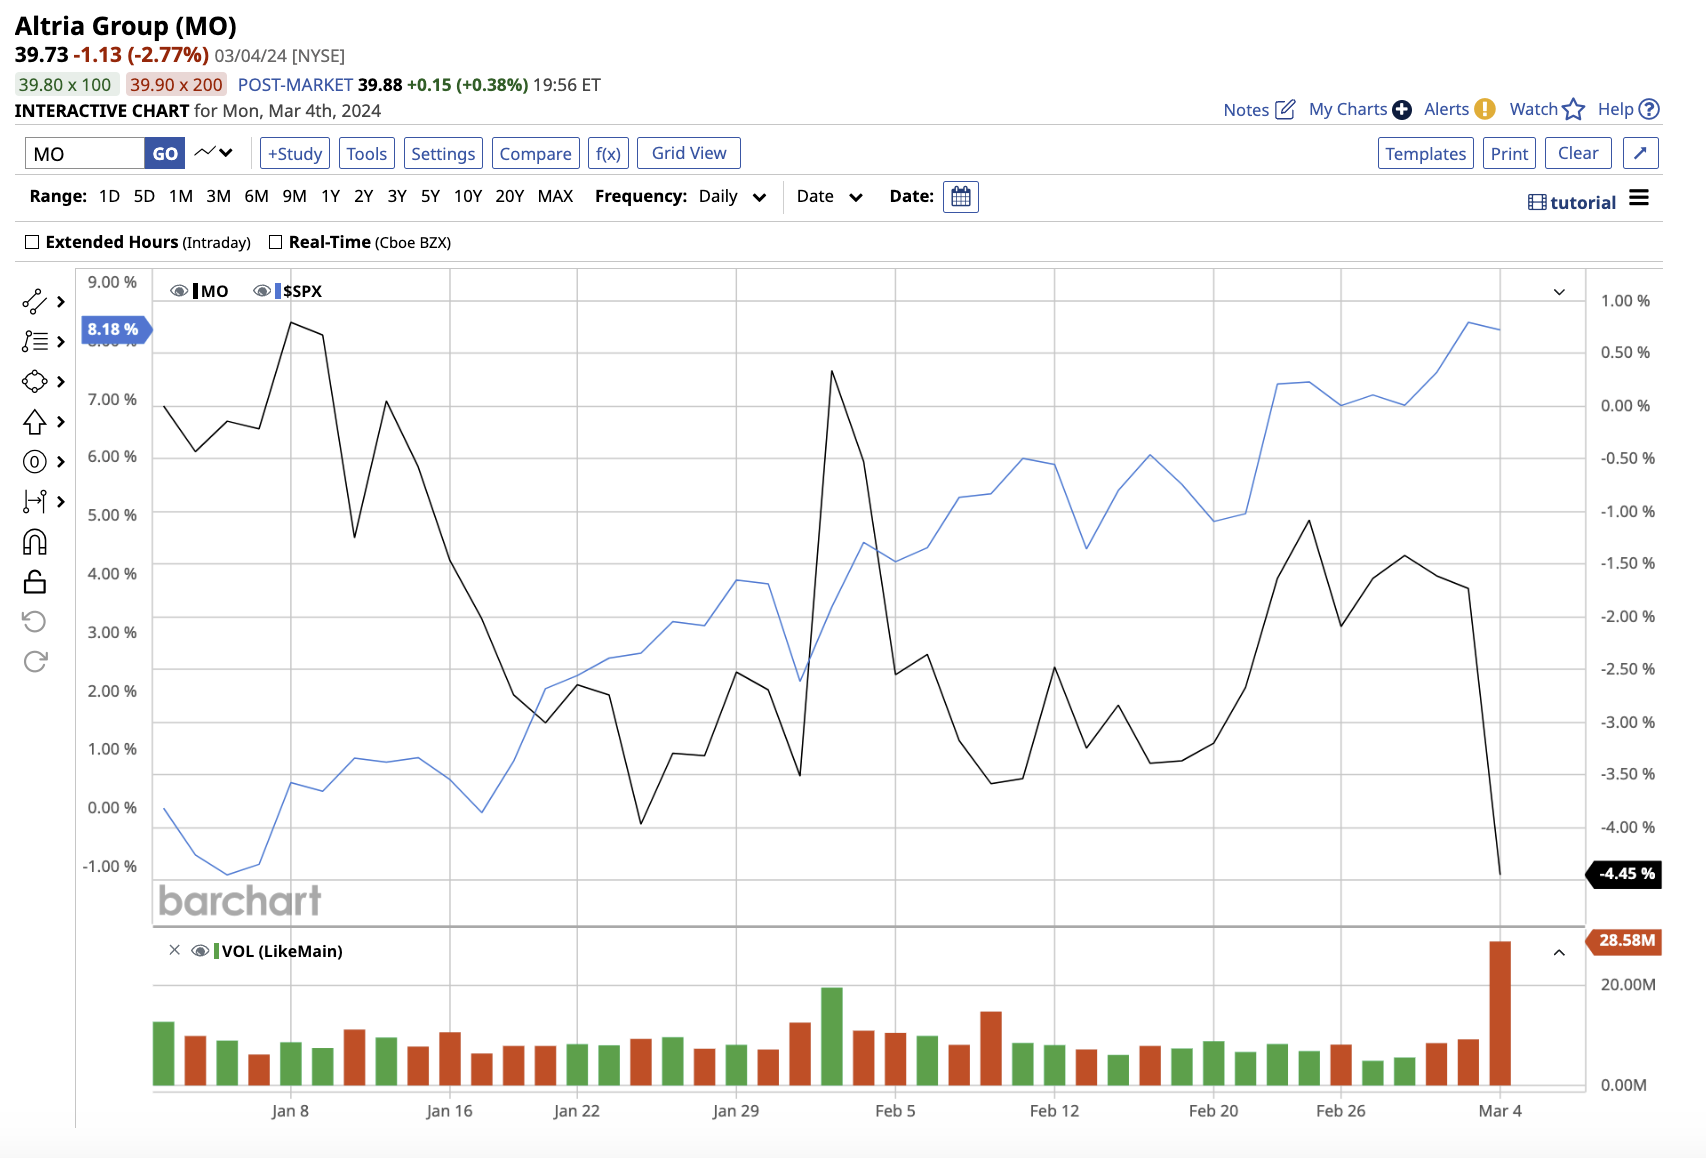The width and height of the screenshot is (1706, 1158).
Task: Click the undo arrow icon
Action: (34, 621)
